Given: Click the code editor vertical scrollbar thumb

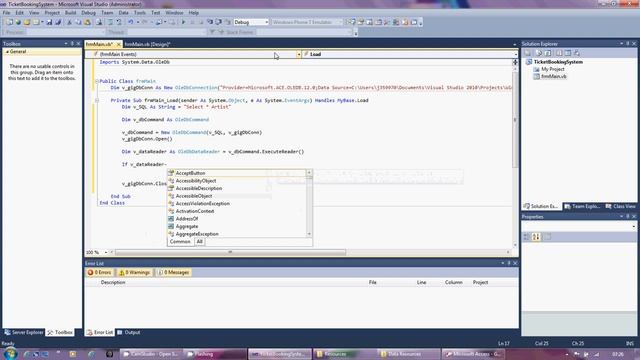Looking at the screenshot, I should [x=515, y=120].
